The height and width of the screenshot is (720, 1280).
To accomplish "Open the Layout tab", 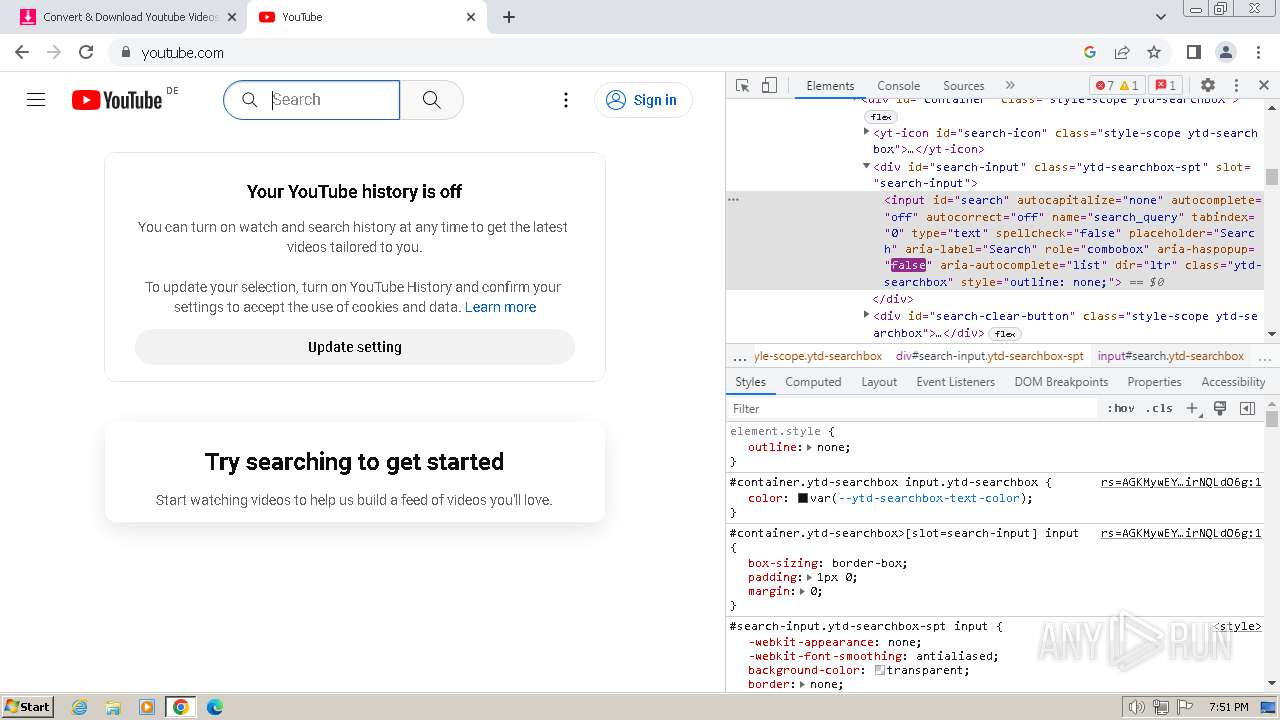I will point(879,382).
